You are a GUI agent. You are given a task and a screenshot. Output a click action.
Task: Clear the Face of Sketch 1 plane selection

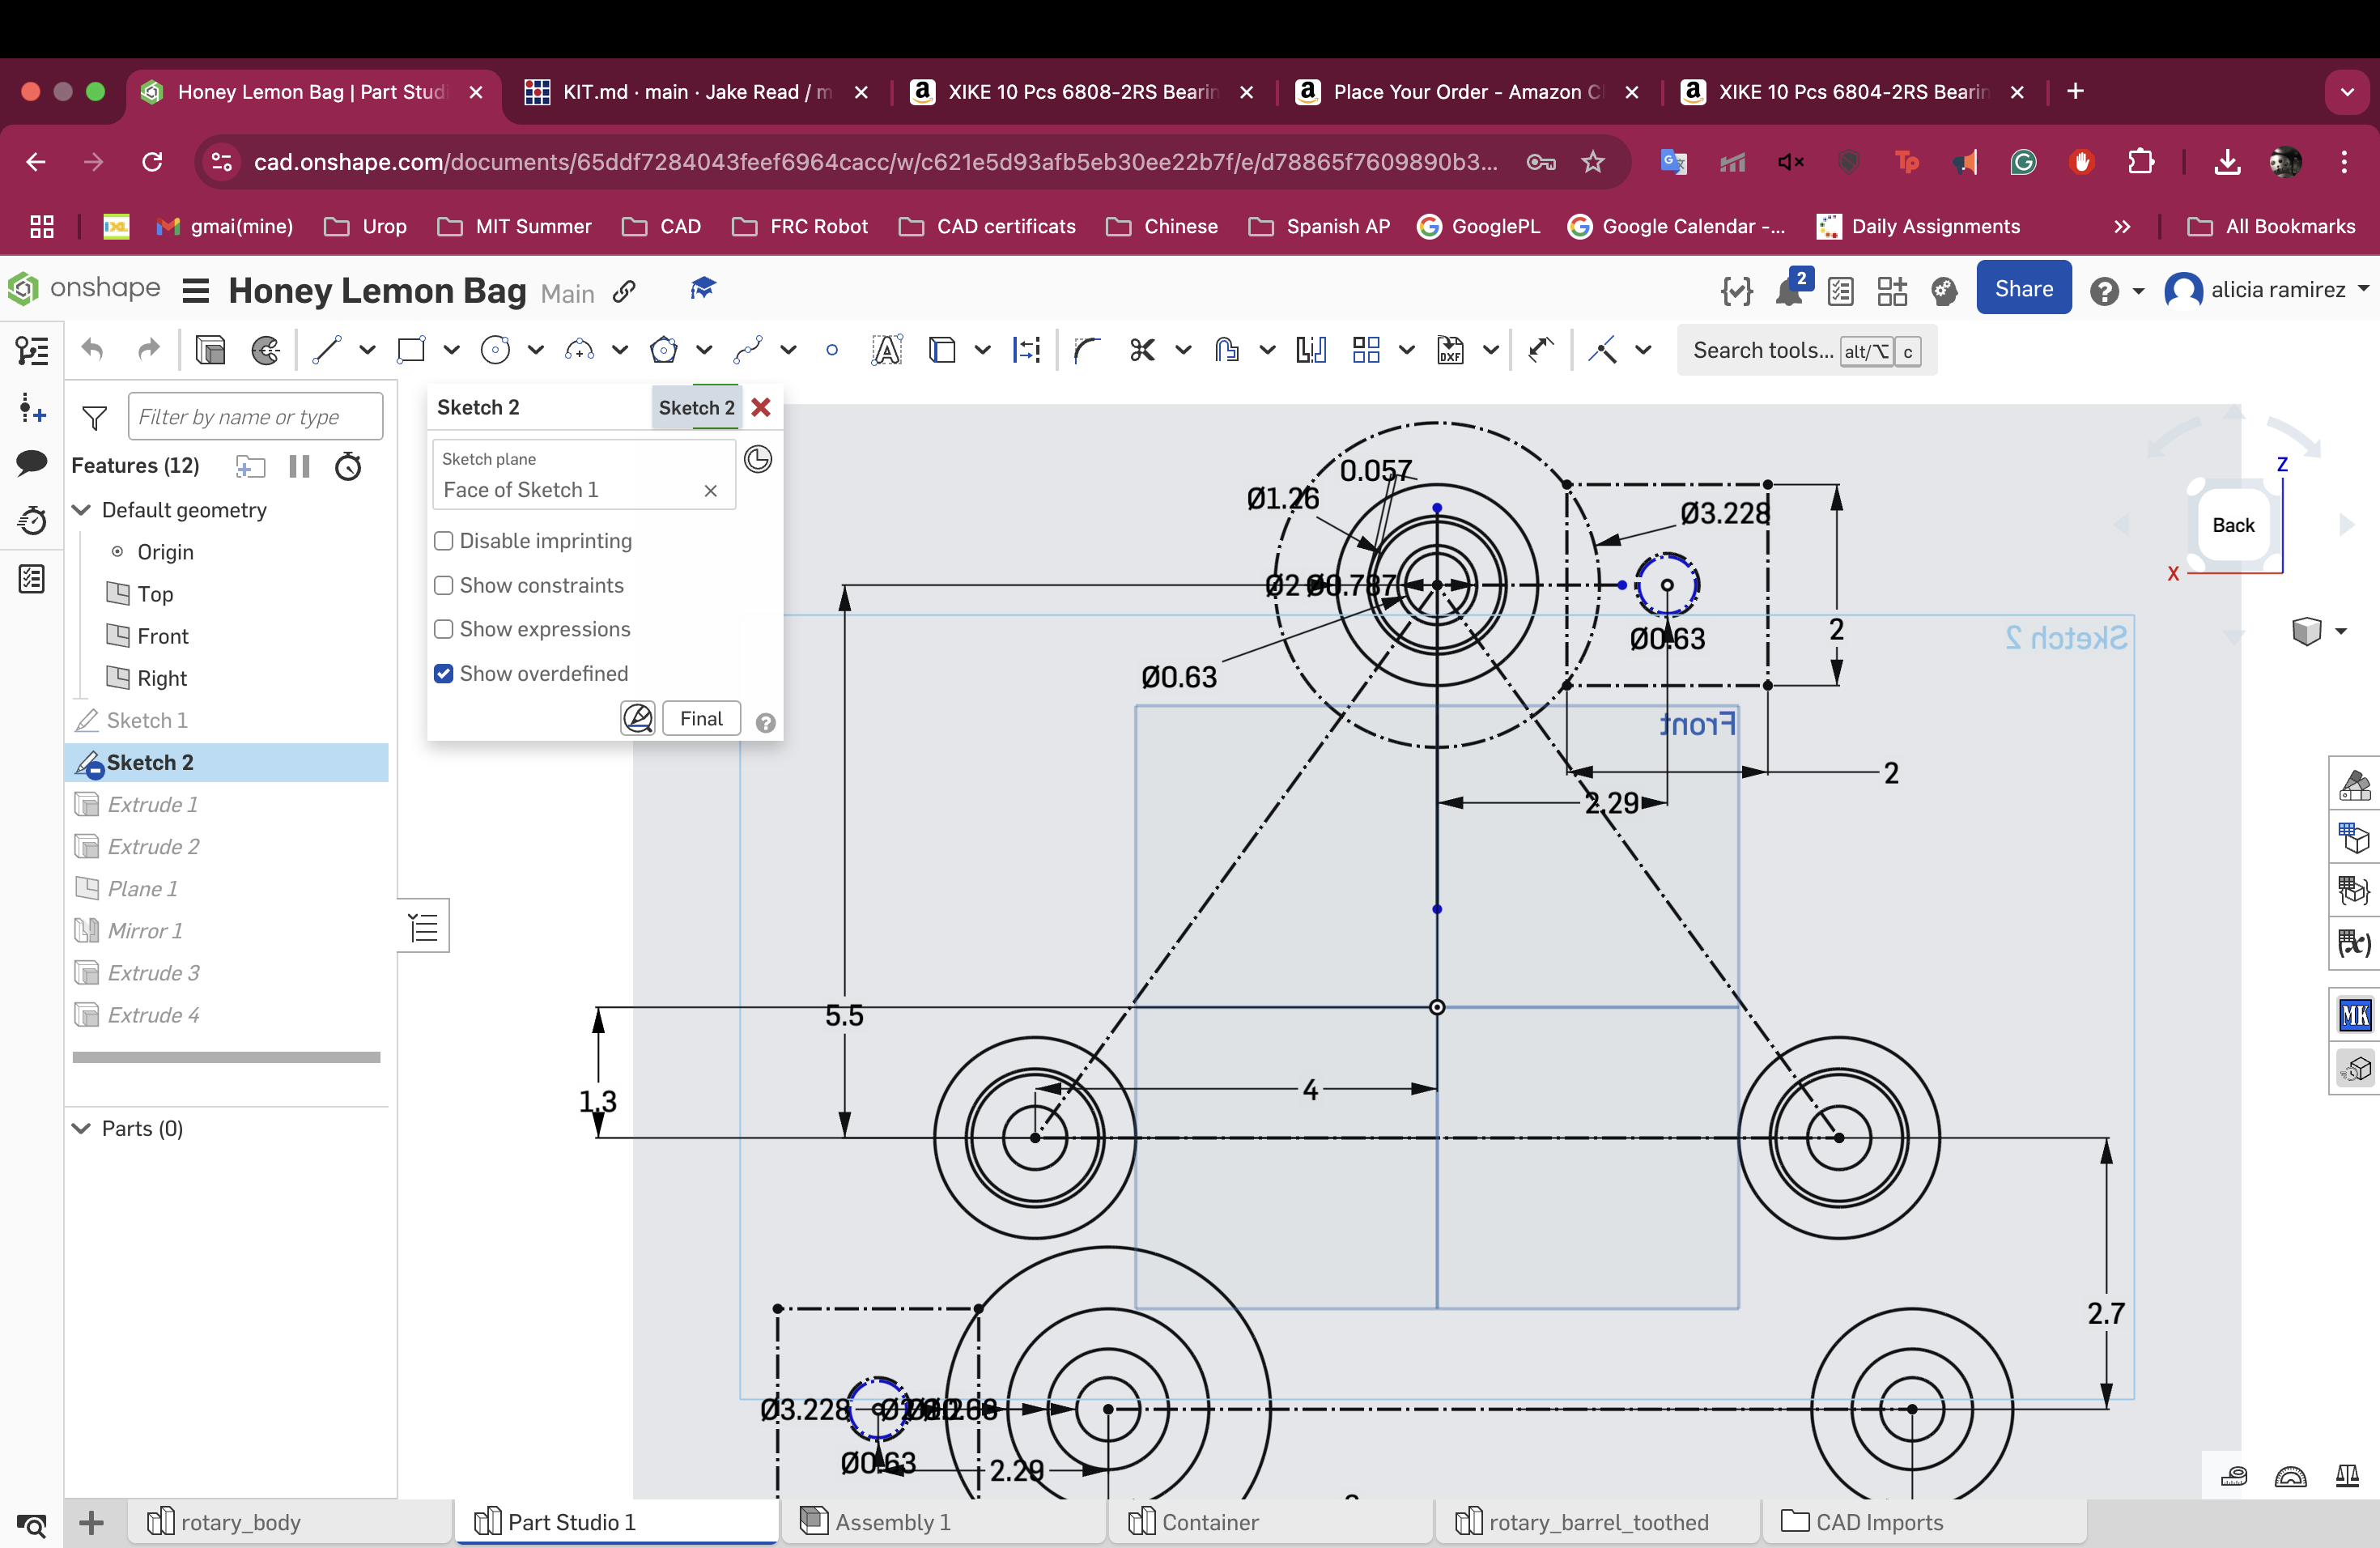[710, 490]
